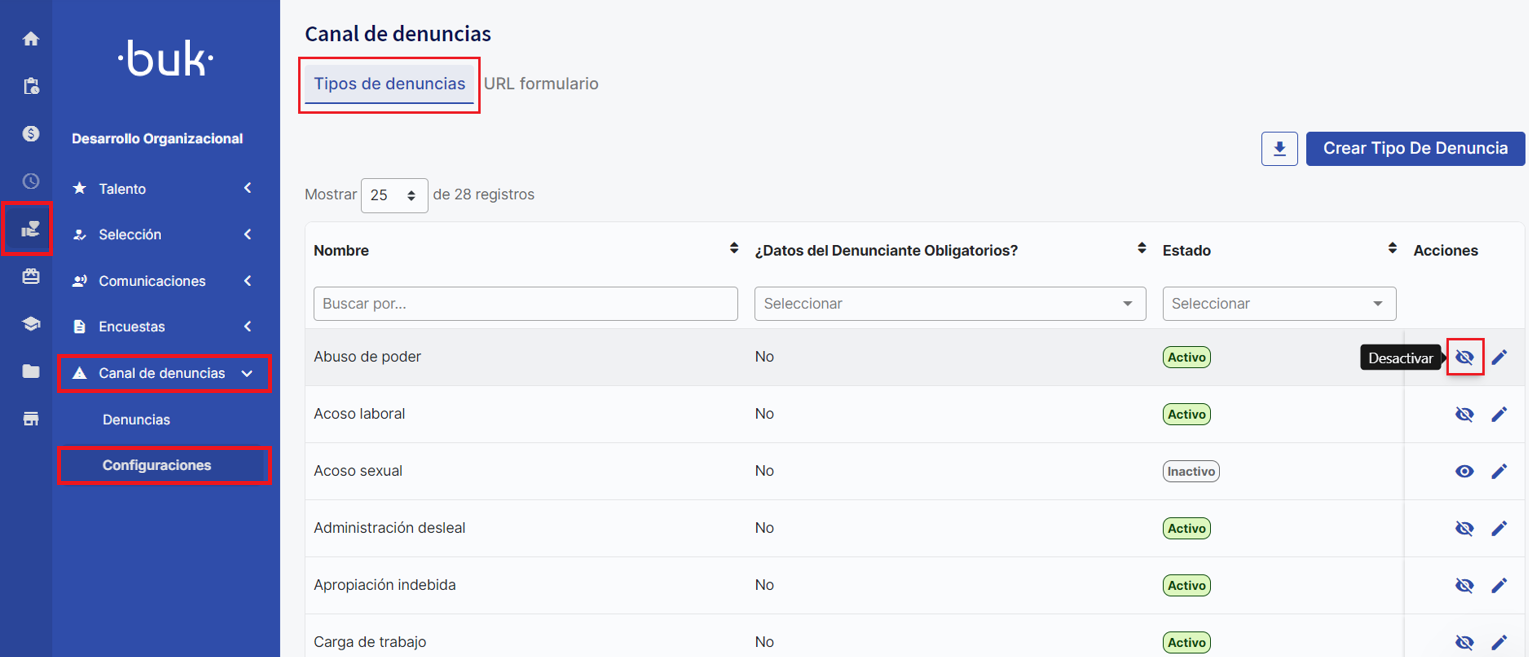Screen dimensions: 1529x657
Task: Open the dollar coin payroll icon
Action: 31,133
